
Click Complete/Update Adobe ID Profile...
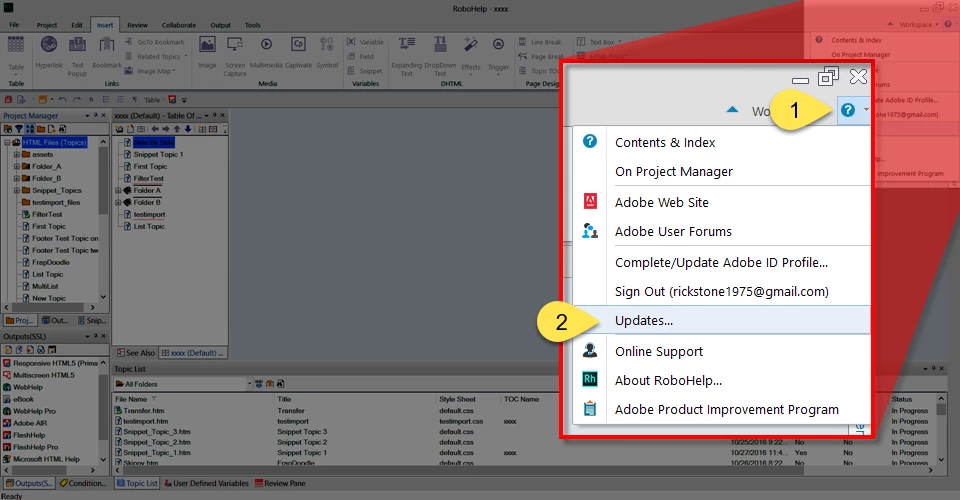click(722, 262)
